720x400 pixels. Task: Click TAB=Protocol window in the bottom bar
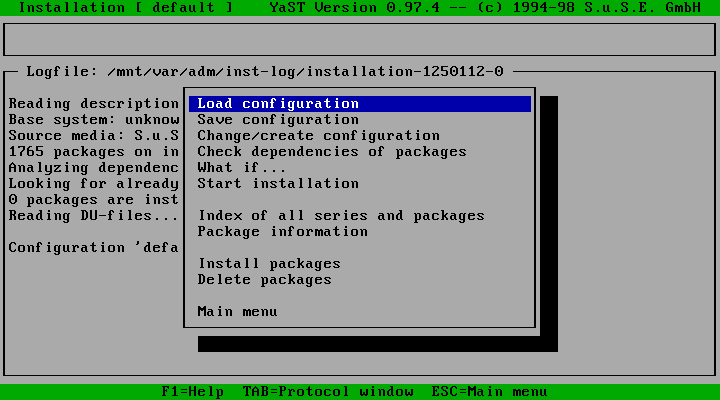coord(328,392)
